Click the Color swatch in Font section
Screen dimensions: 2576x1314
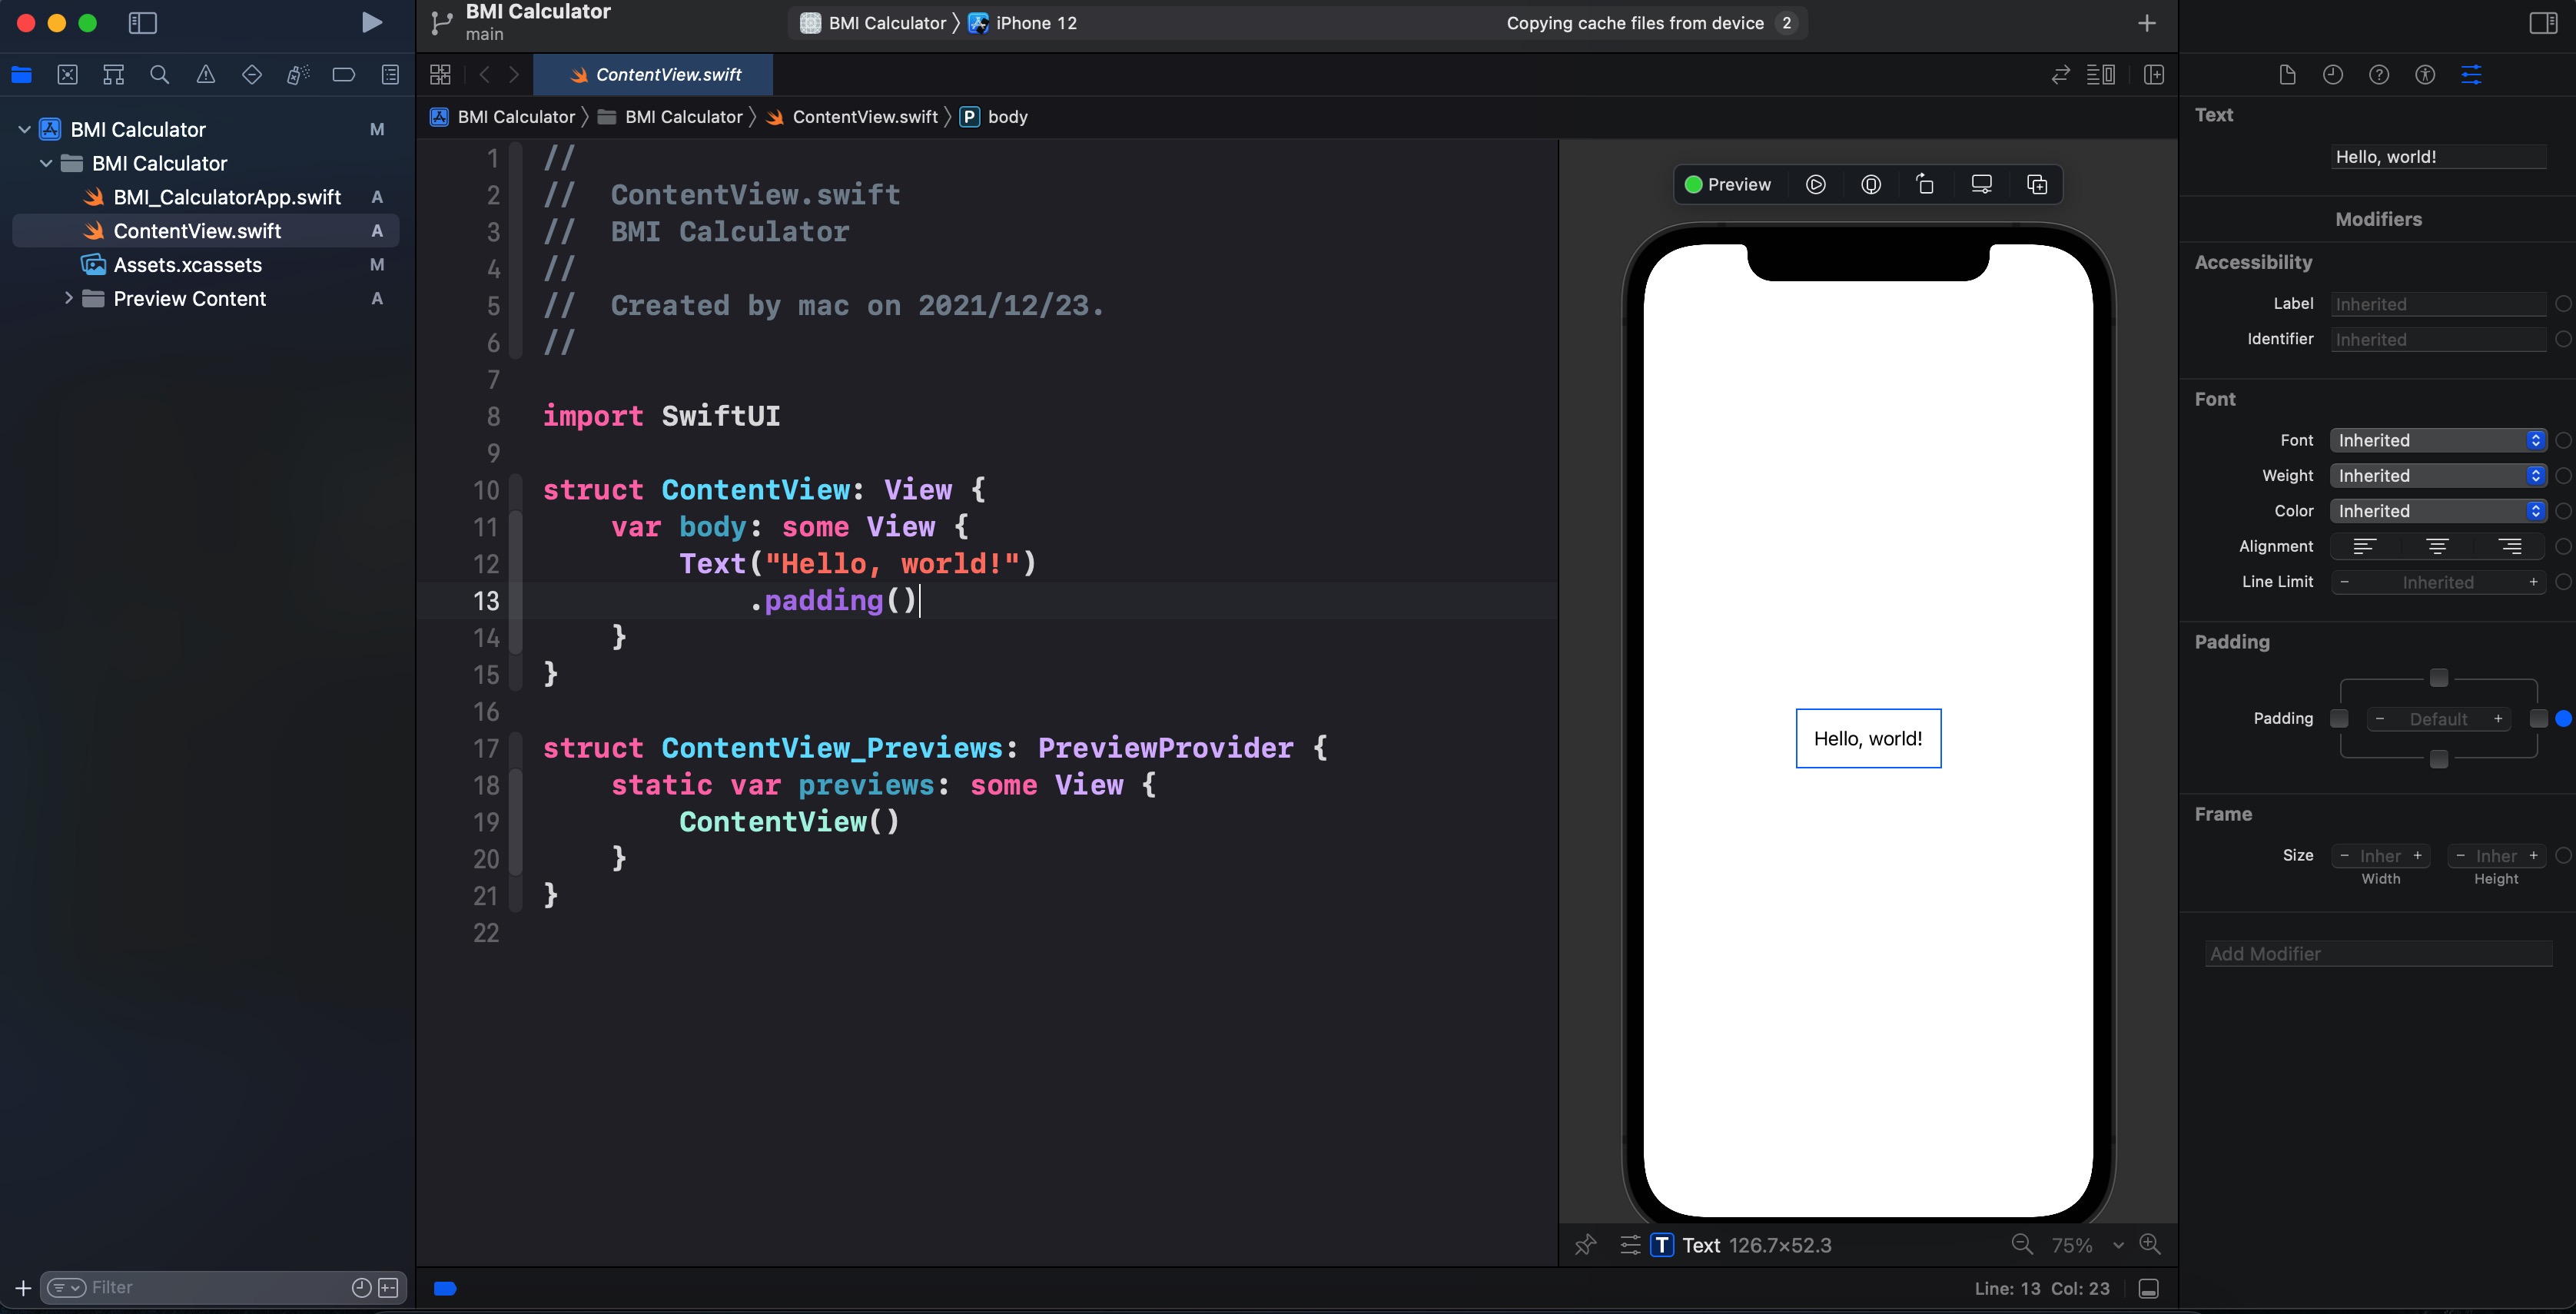pos(2564,511)
